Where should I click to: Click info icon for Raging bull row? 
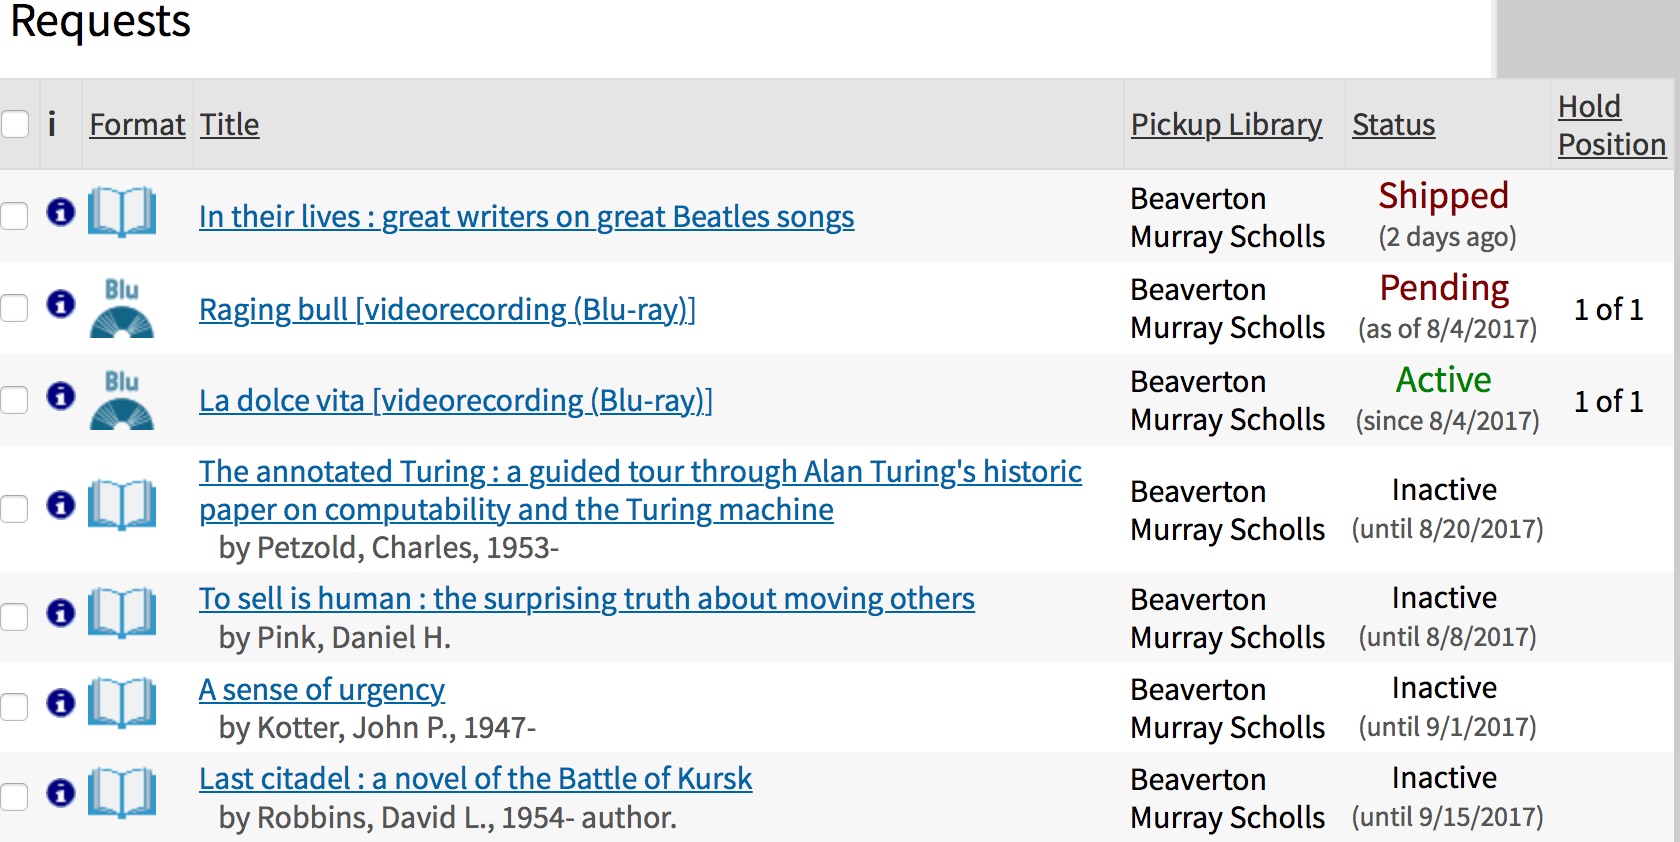click(x=61, y=303)
